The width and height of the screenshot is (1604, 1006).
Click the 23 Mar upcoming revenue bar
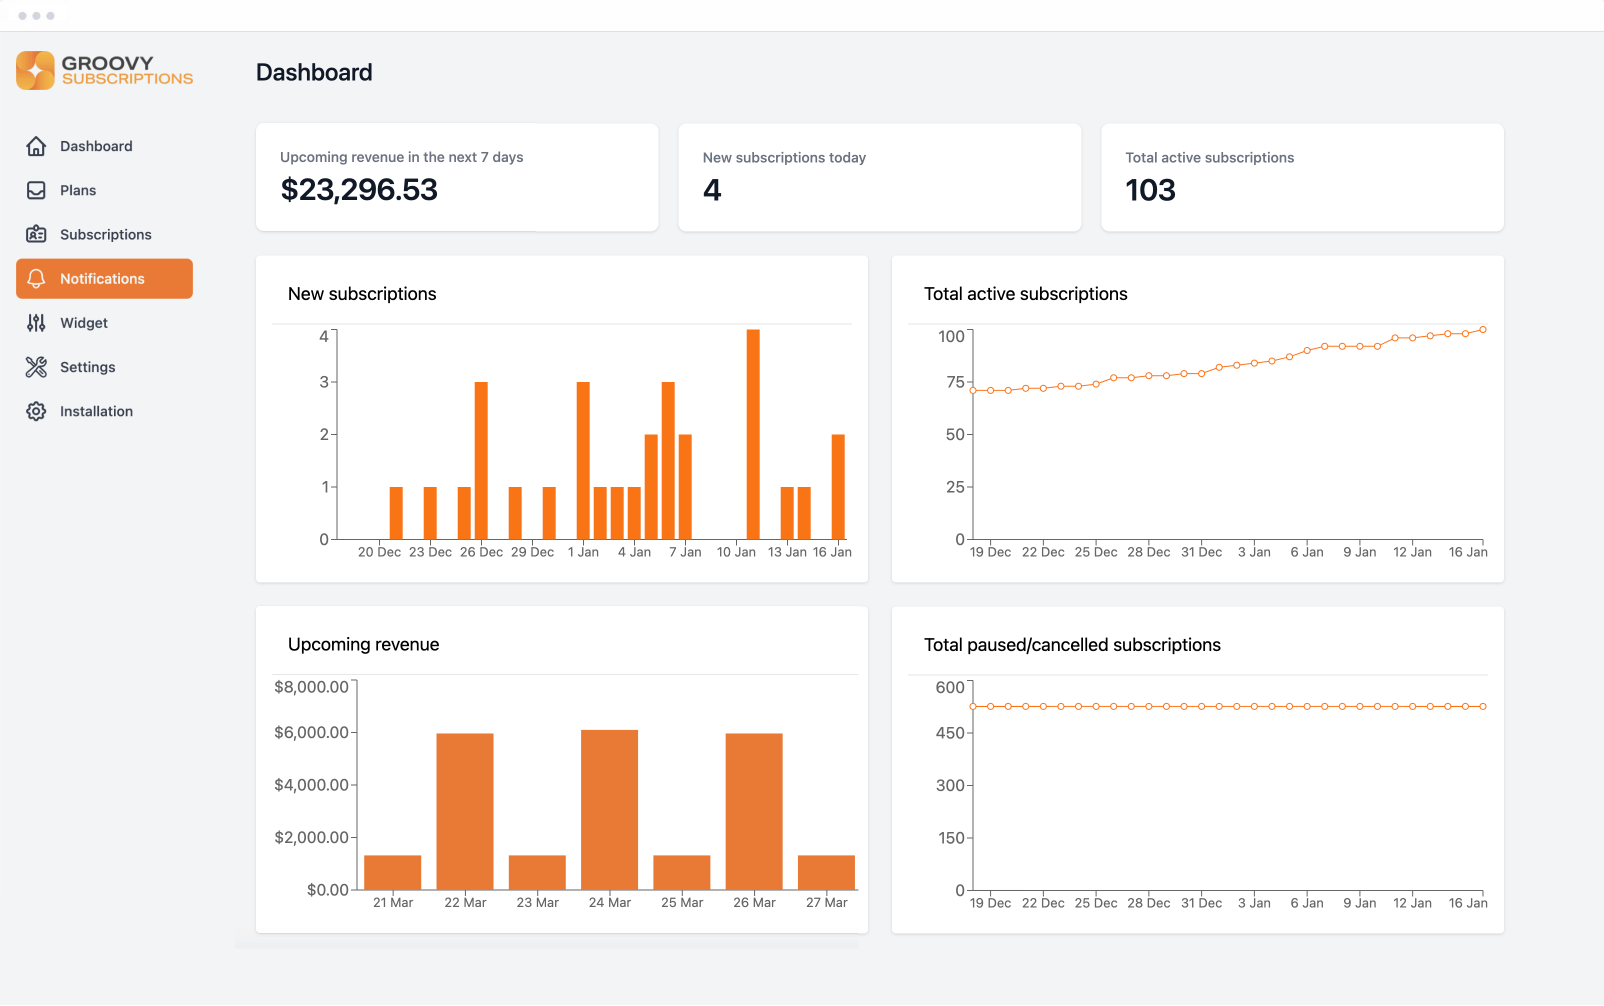coord(537,872)
